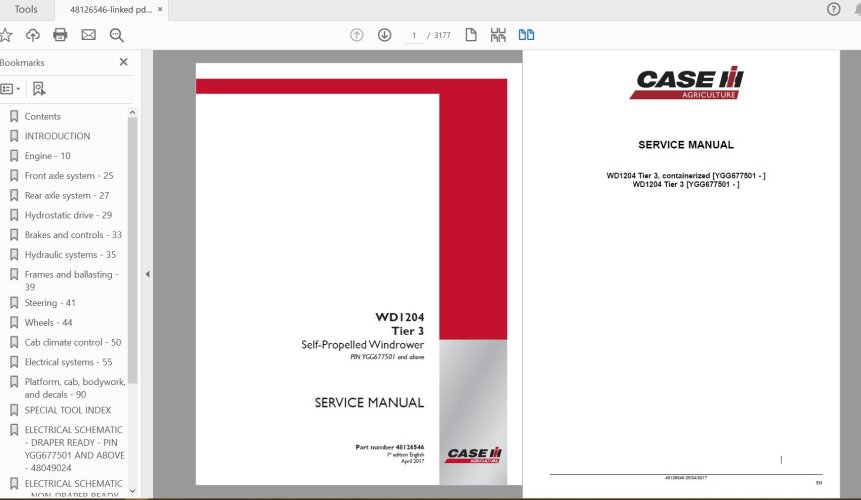Click bookmark icon beside Wheels - 44
Screen dimensions: 861x500
pyautogui.click(x=14, y=323)
